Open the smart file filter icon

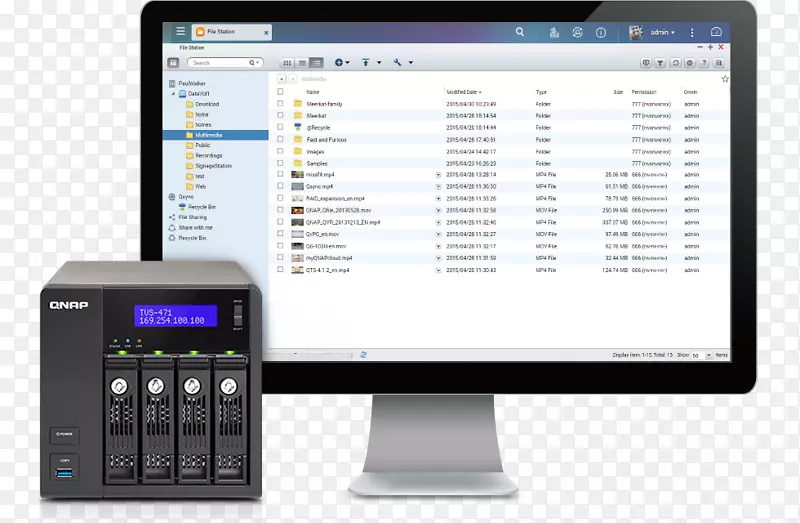coord(660,63)
